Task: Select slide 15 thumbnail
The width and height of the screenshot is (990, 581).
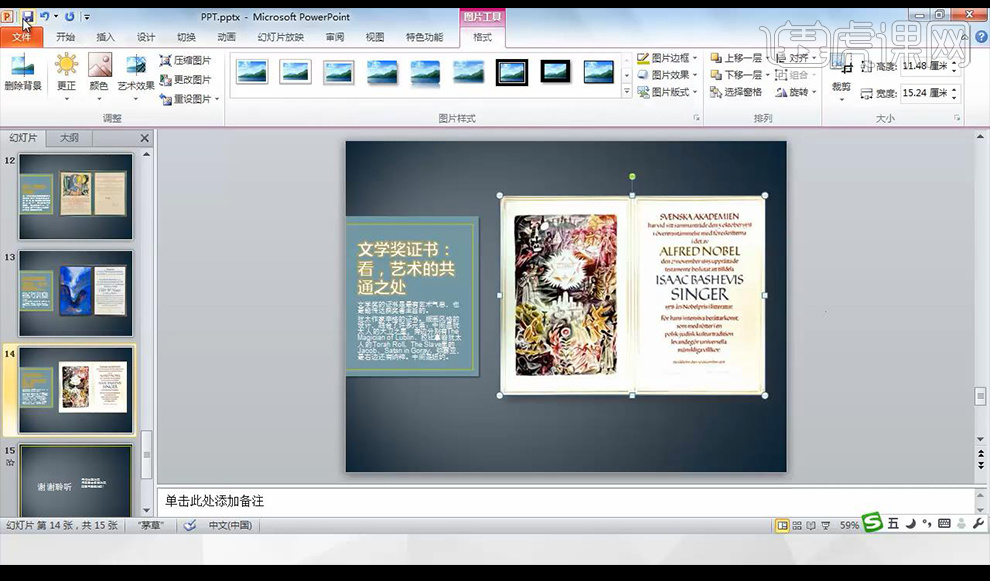Action: (x=76, y=481)
